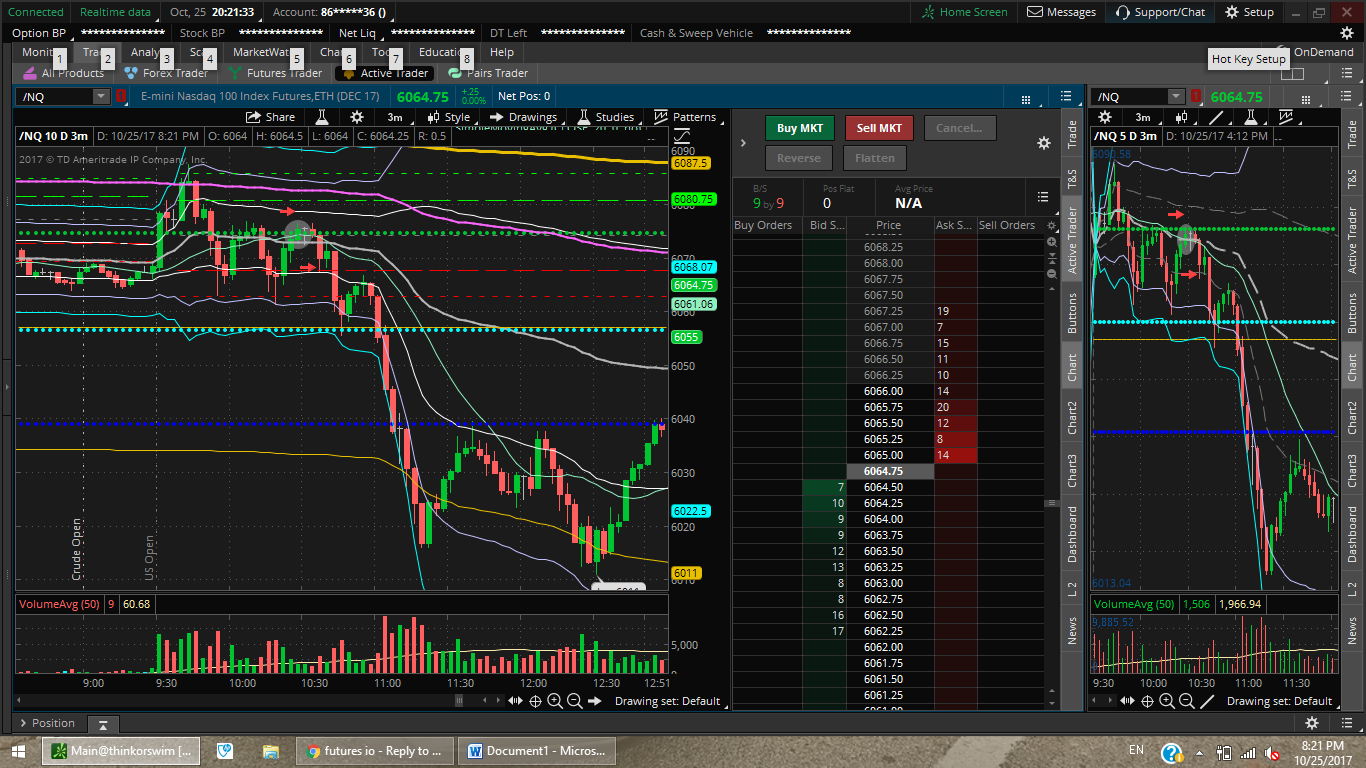Screen dimensions: 1366x768
Task: Click the crosshair icon under the right chart
Action: pos(1147,701)
